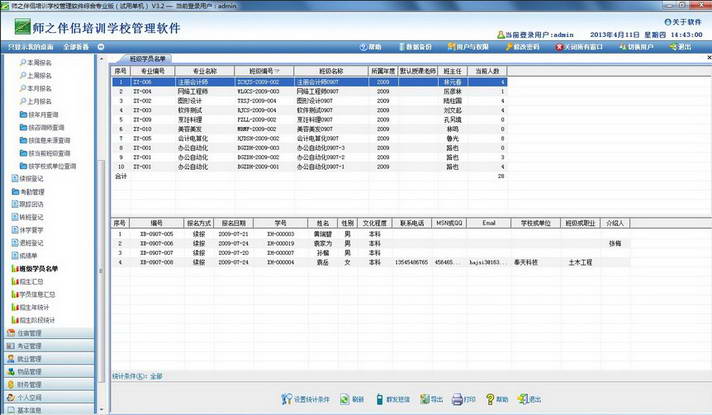Sort students by 学号 header

[x=280, y=223]
